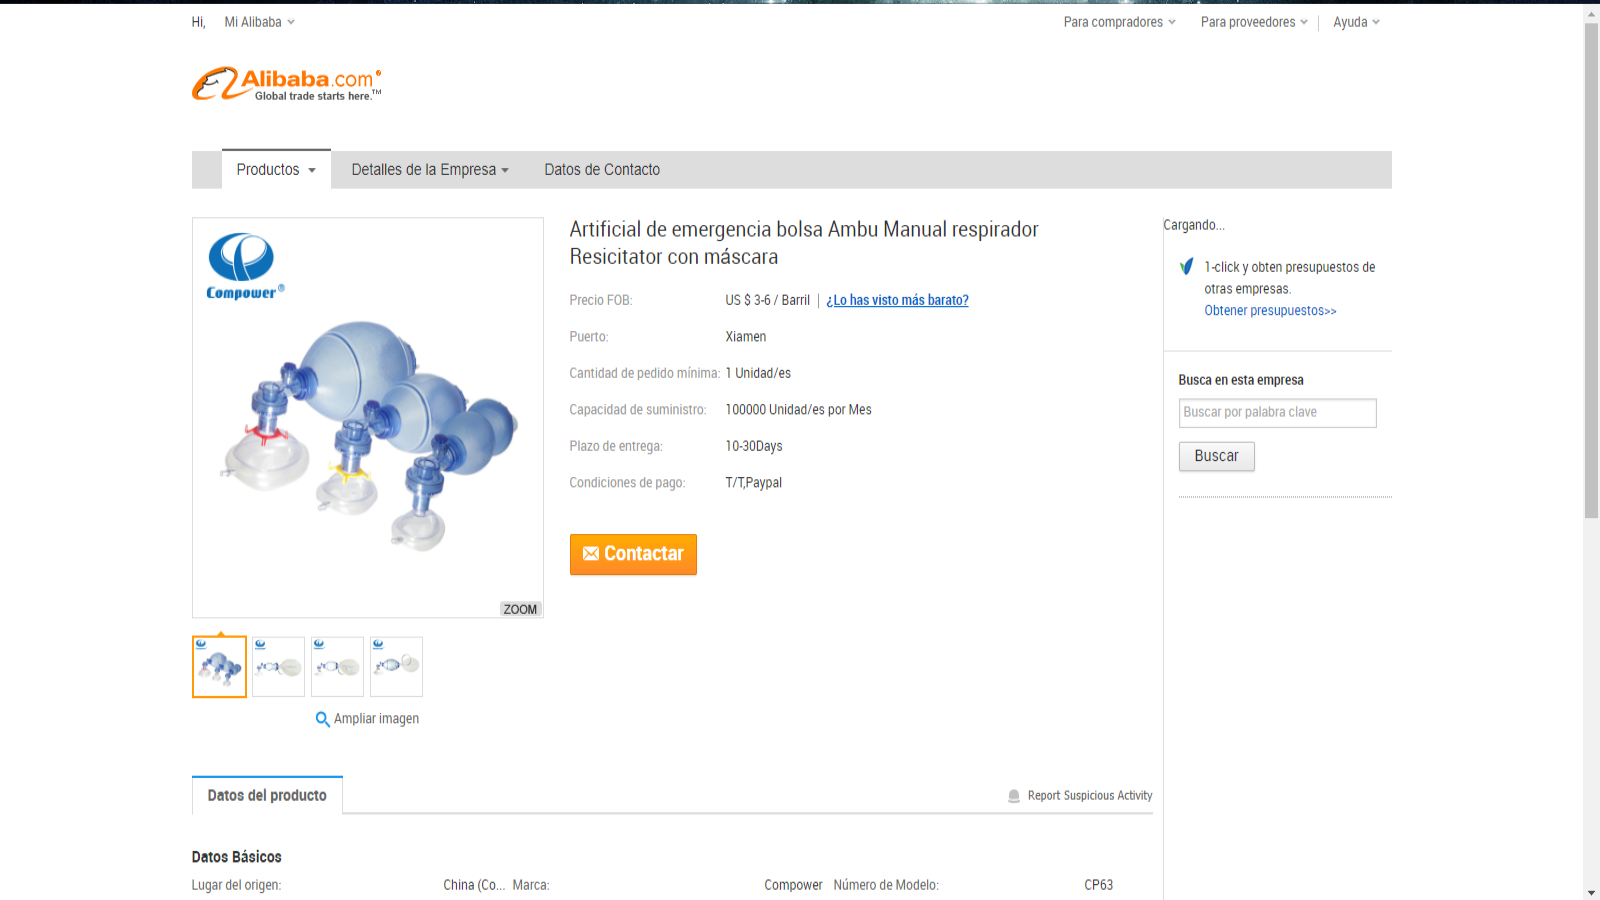Select the second product thumbnail
Screen dimensions: 1600x900
(278, 667)
